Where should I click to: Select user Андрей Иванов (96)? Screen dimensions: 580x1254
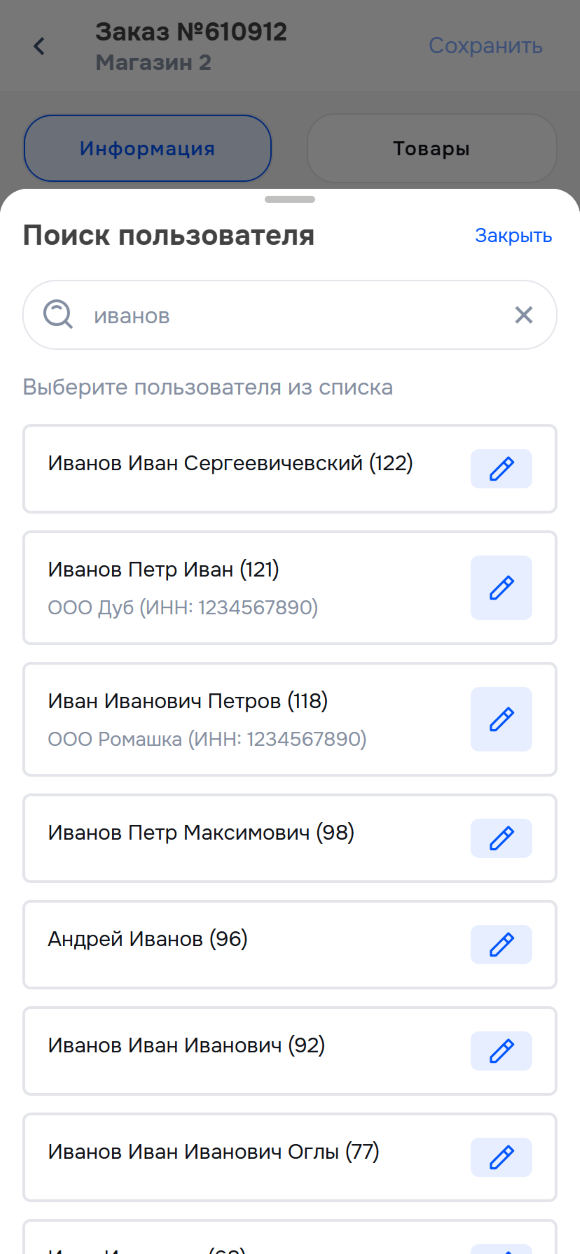pos(290,945)
